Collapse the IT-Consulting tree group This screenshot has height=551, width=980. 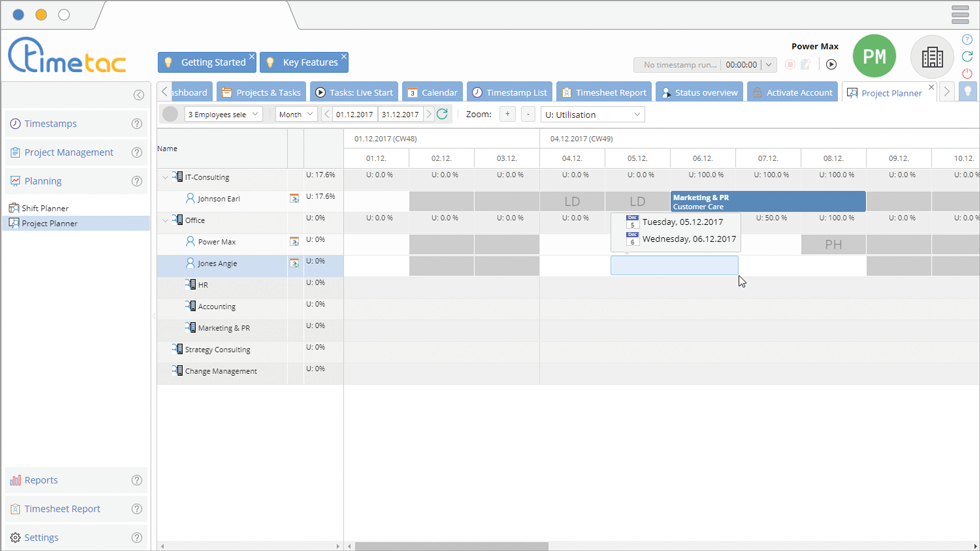[166, 178]
